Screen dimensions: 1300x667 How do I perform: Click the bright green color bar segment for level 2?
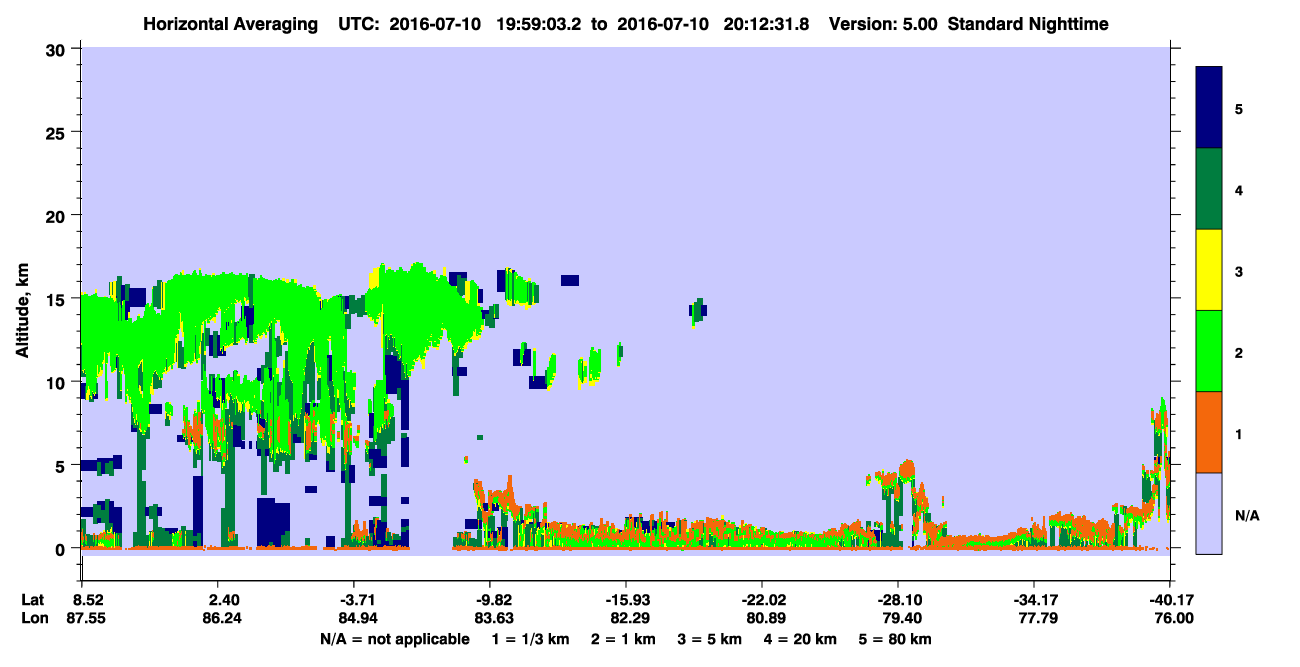pyautogui.click(x=1209, y=351)
